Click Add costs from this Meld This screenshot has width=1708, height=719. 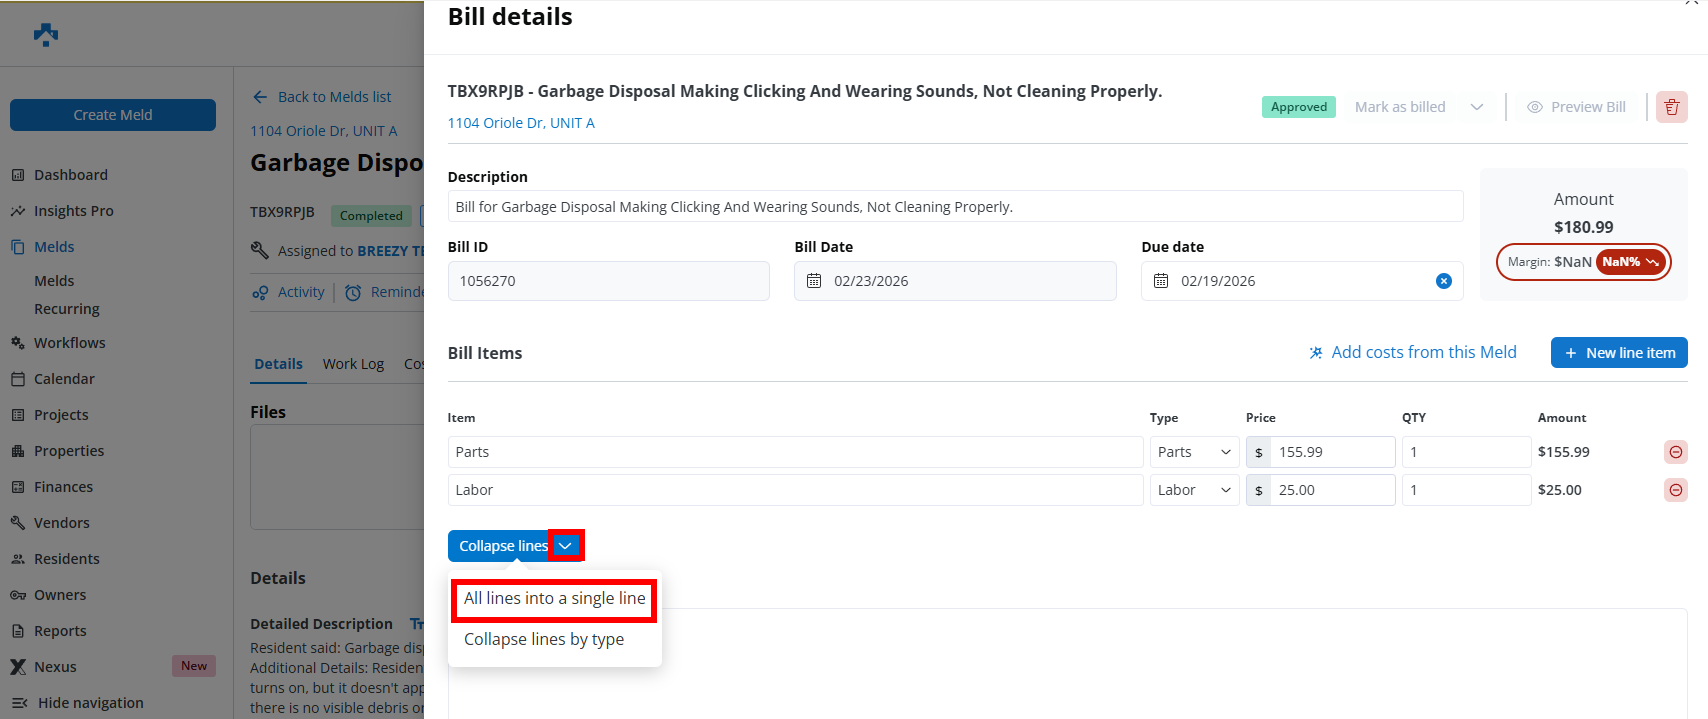[x=1412, y=353]
